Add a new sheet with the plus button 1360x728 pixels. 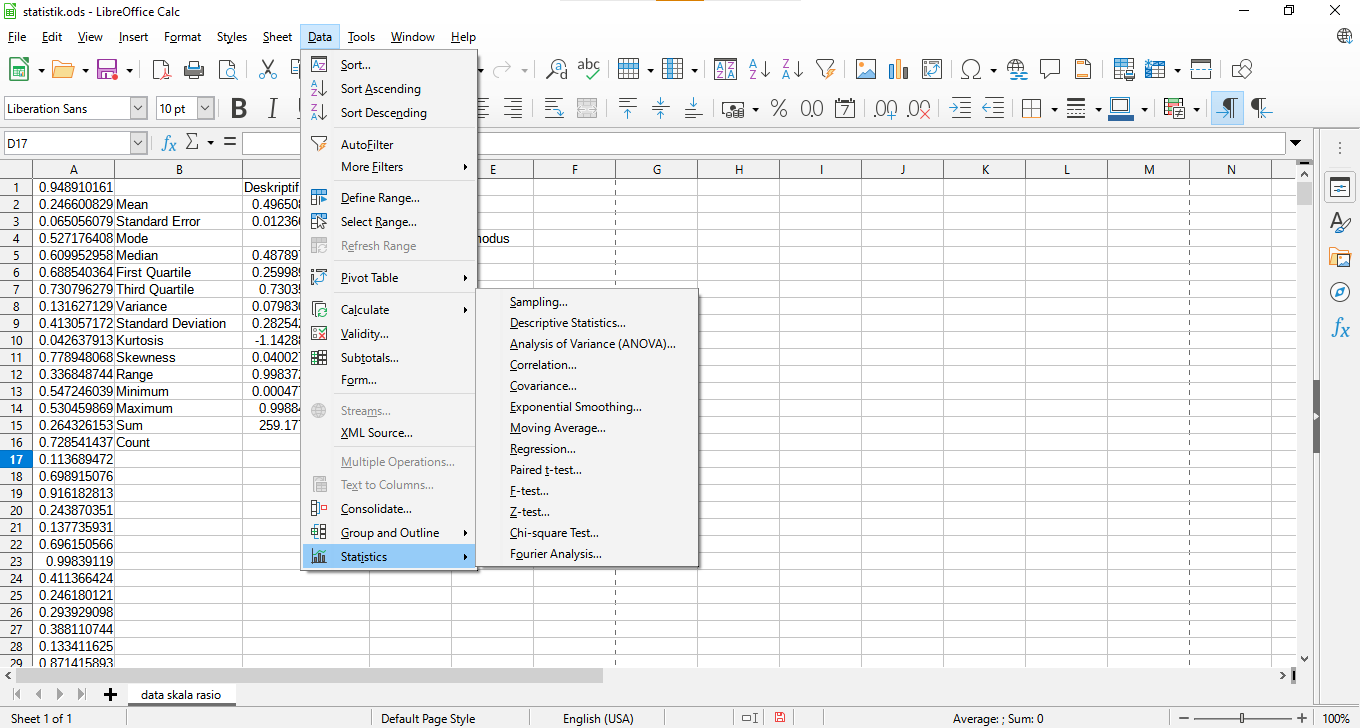[x=110, y=693]
